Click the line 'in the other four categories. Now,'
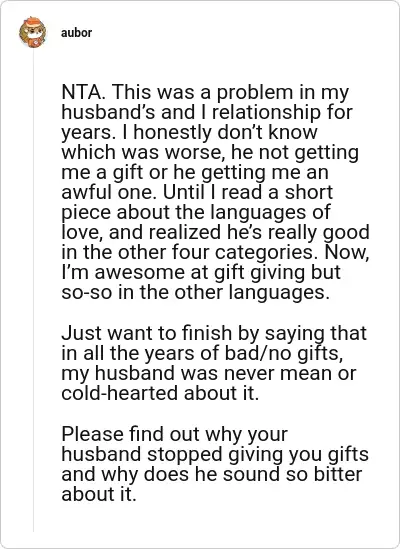Image resolution: width=400 pixels, height=549 pixels. (215, 252)
